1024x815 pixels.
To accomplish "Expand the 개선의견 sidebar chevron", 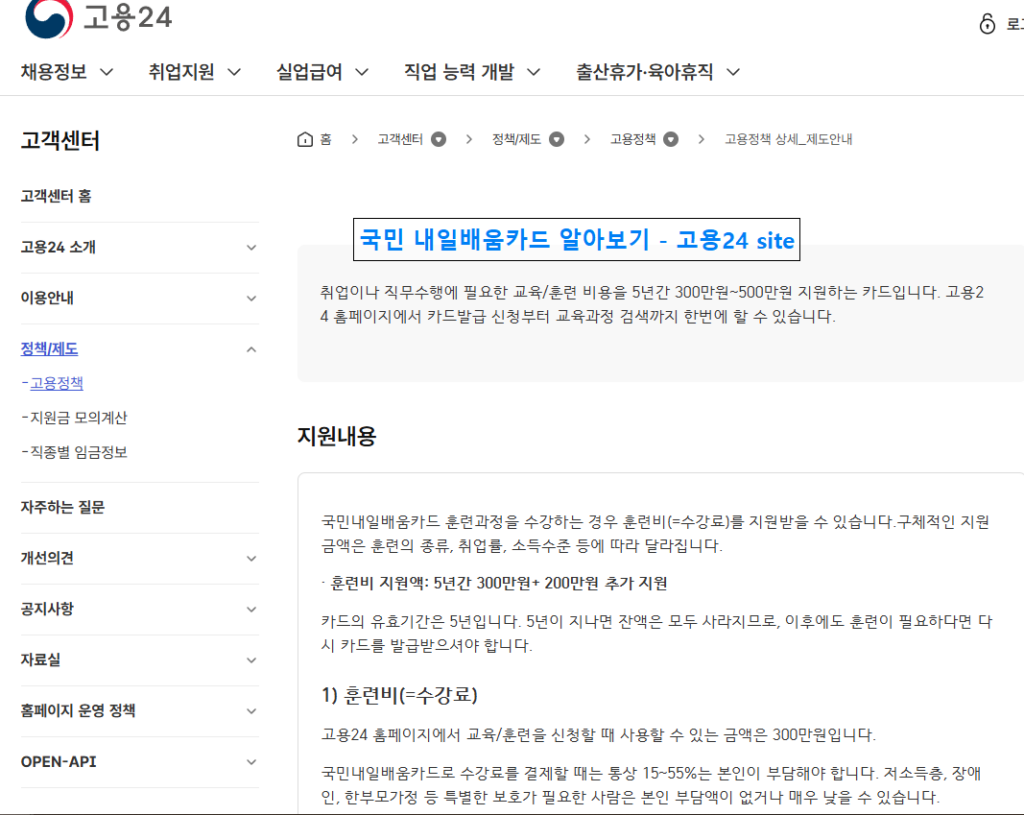I will point(251,558).
